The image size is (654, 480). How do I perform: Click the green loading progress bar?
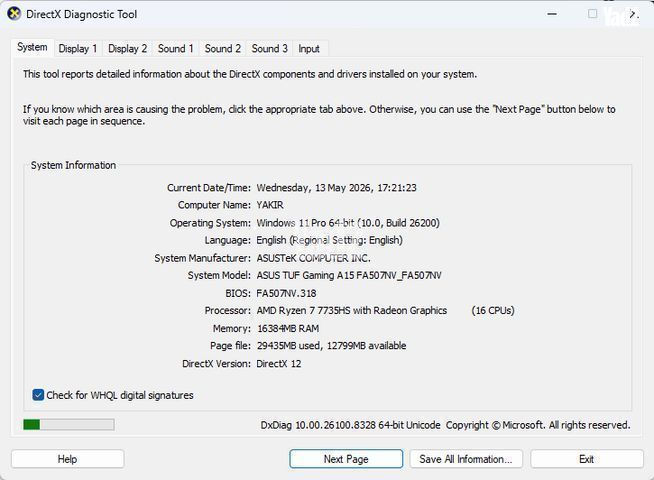click(x=69, y=425)
